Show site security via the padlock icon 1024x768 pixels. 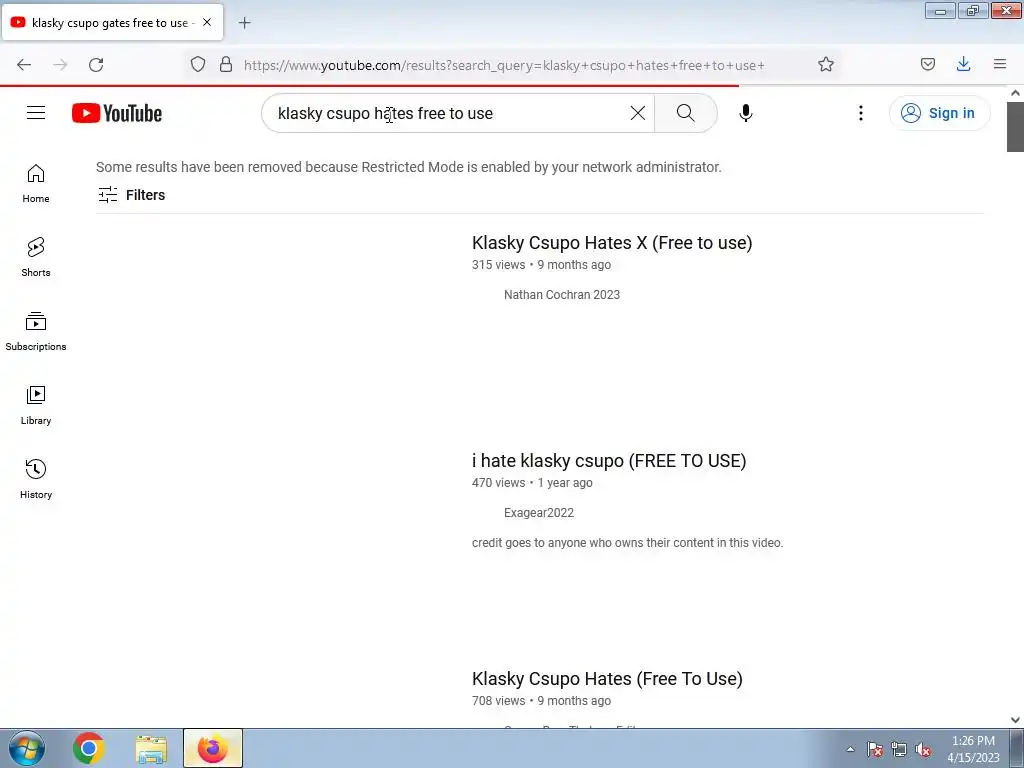click(x=226, y=64)
